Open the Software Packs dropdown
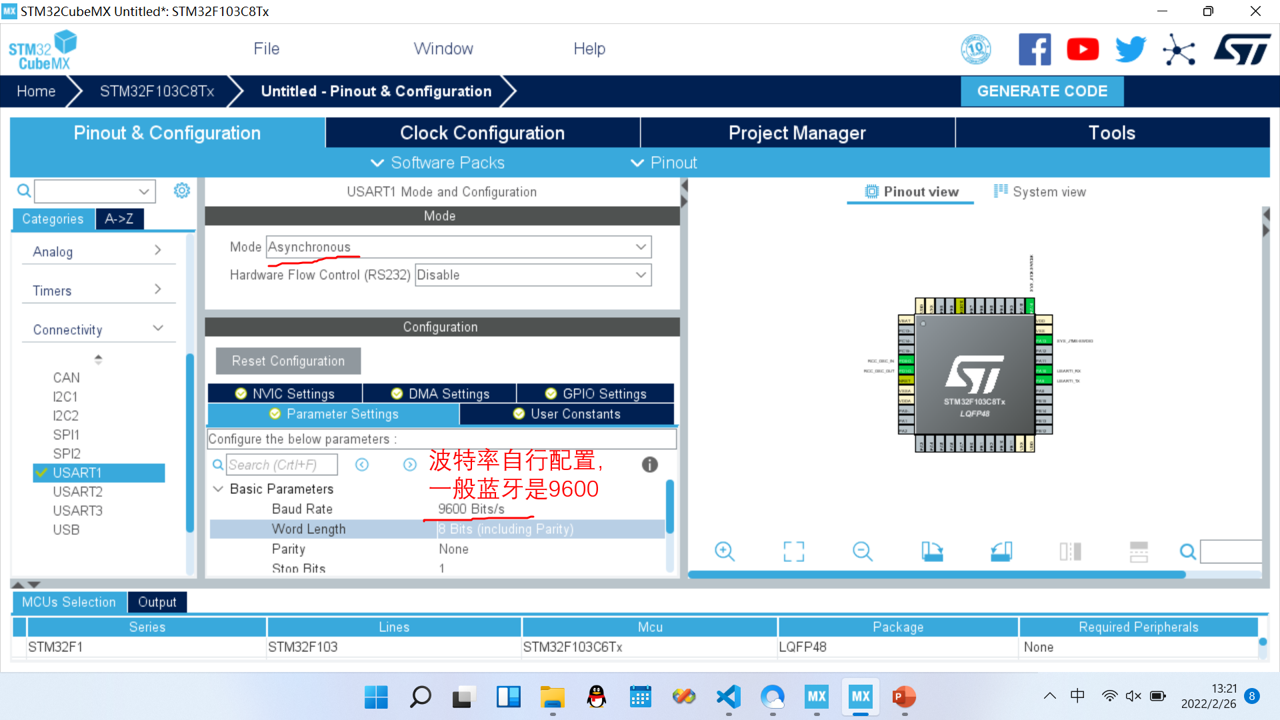1280x720 pixels. click(437, 163)
